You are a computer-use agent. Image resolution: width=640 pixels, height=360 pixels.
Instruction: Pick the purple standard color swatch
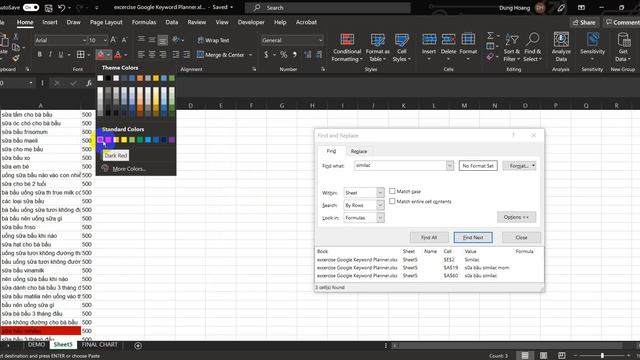tap(172, 140)
